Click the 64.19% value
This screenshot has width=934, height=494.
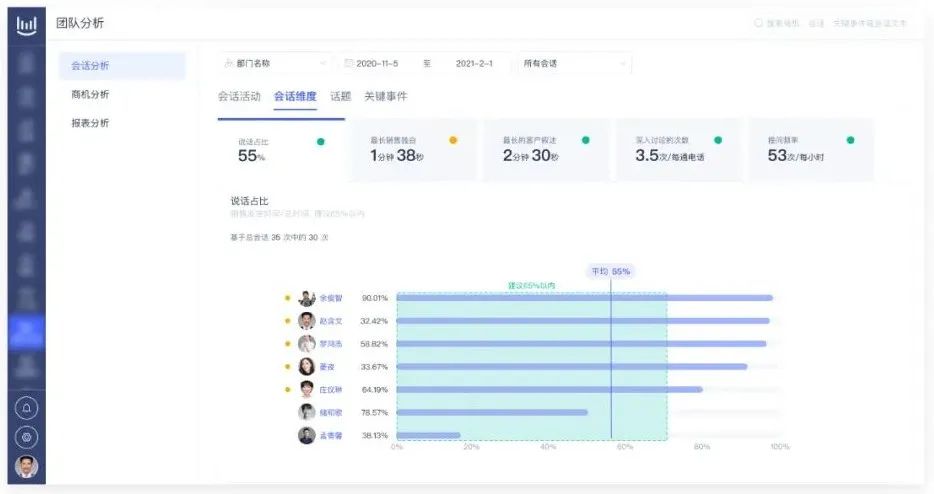[374, 390]
